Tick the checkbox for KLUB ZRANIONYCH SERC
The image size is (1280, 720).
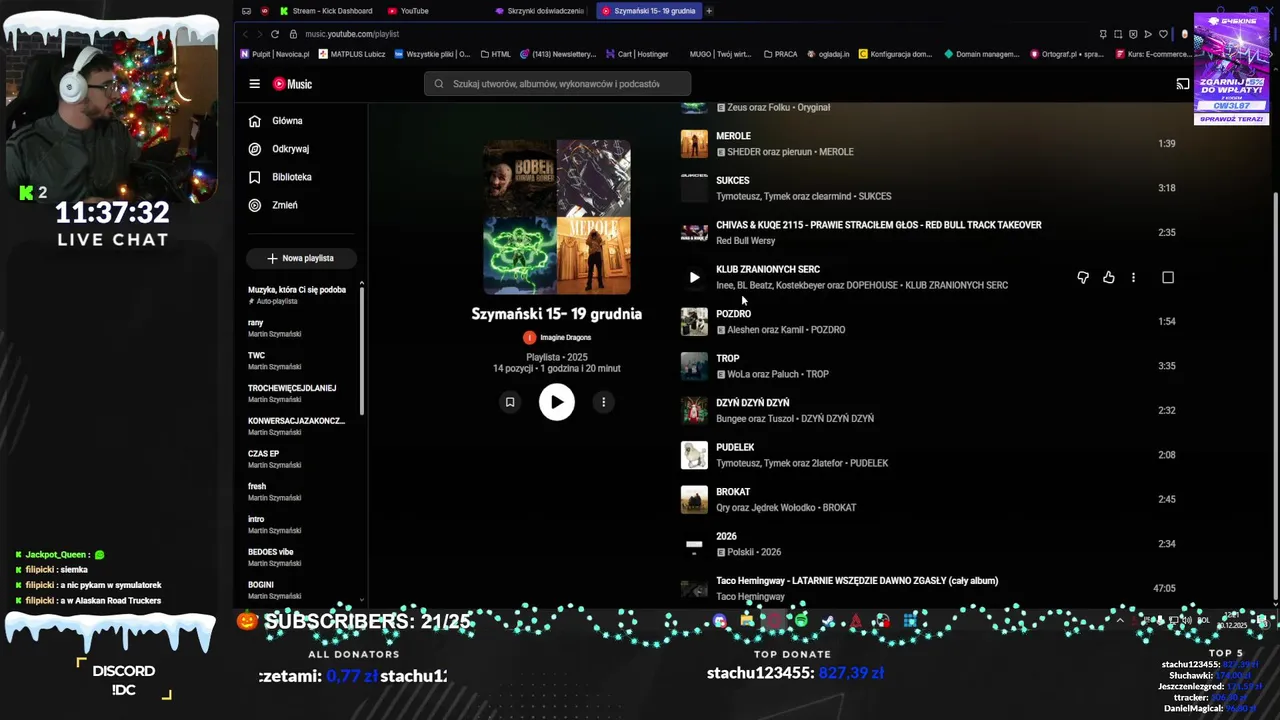pyautogui.click(x=1168, y=277)
